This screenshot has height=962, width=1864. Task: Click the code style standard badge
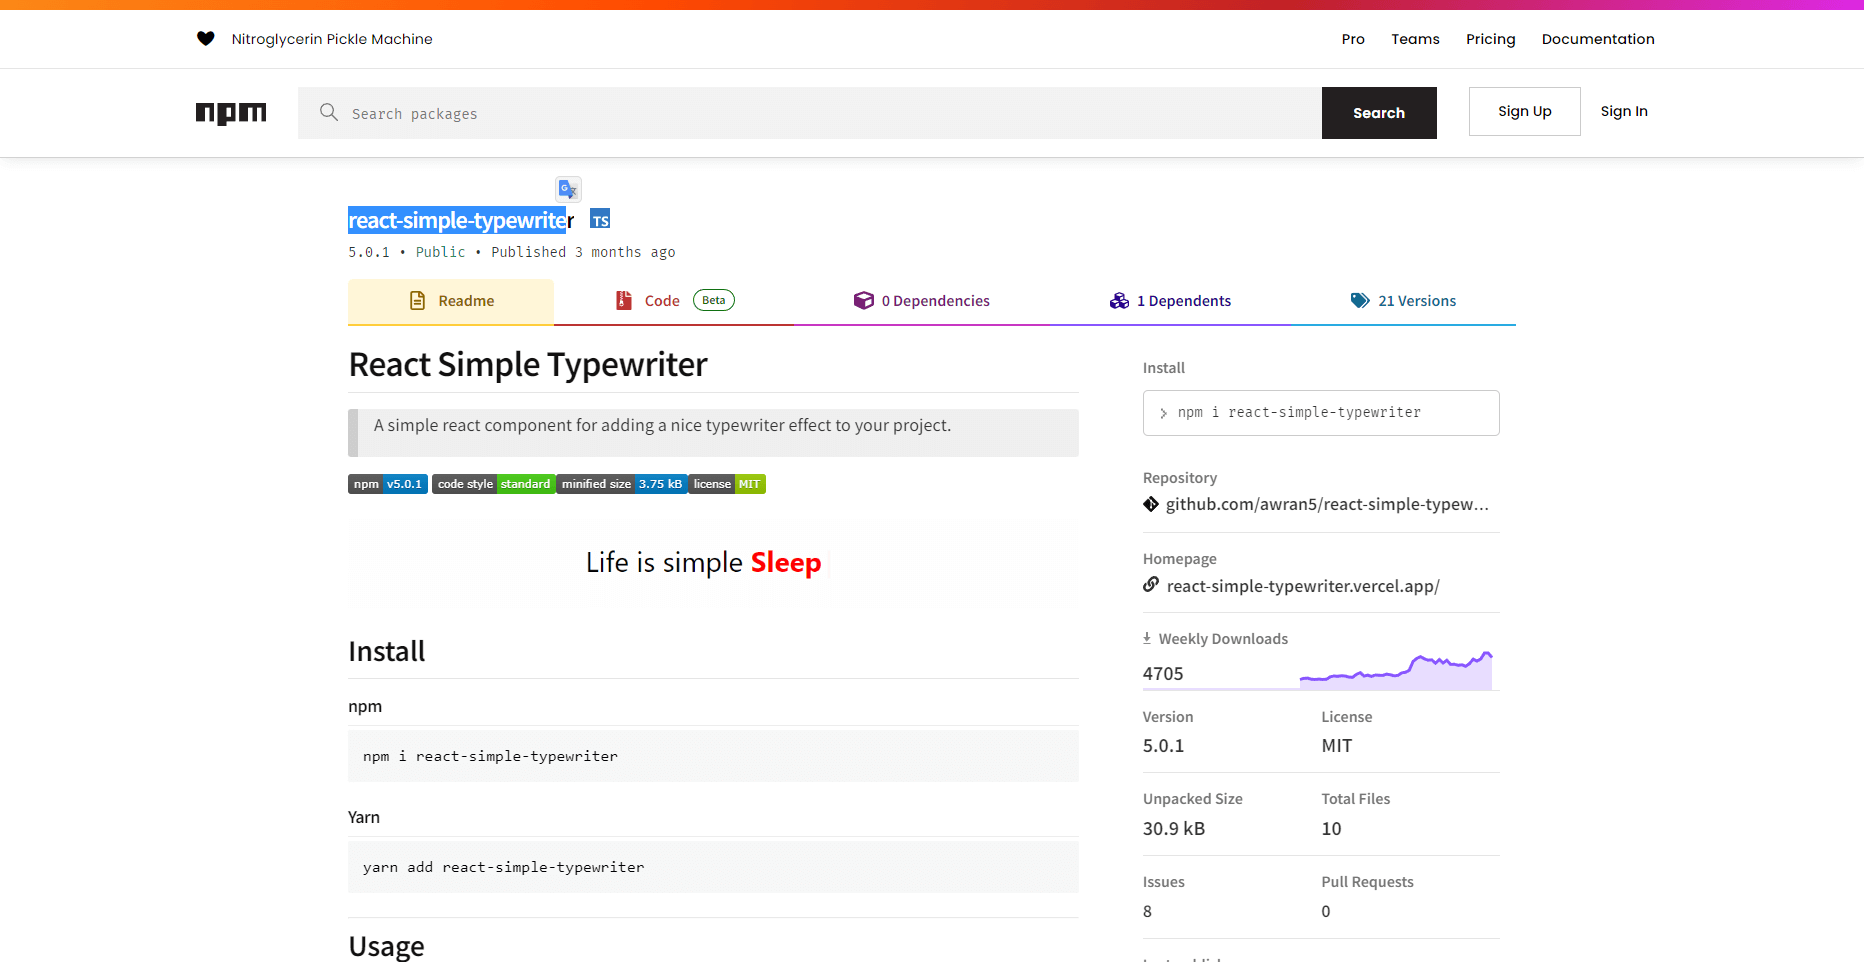coord(494,484)
